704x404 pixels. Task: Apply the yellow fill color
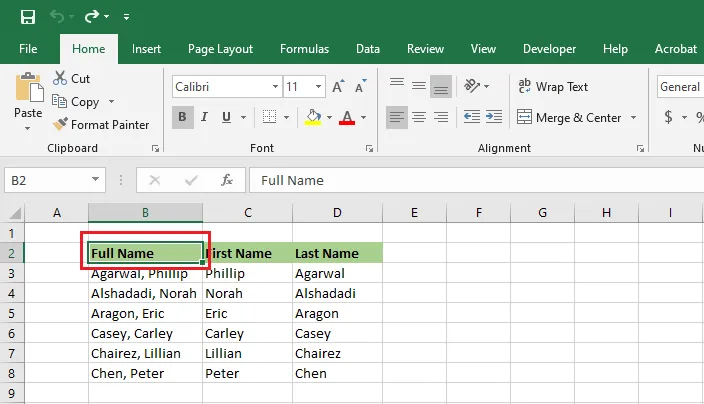[x=313, y=117]
